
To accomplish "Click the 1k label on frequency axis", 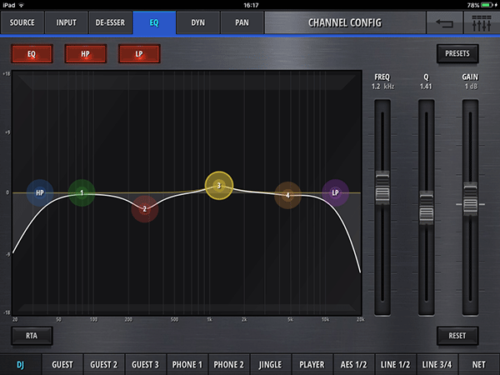I will point(209,319).
